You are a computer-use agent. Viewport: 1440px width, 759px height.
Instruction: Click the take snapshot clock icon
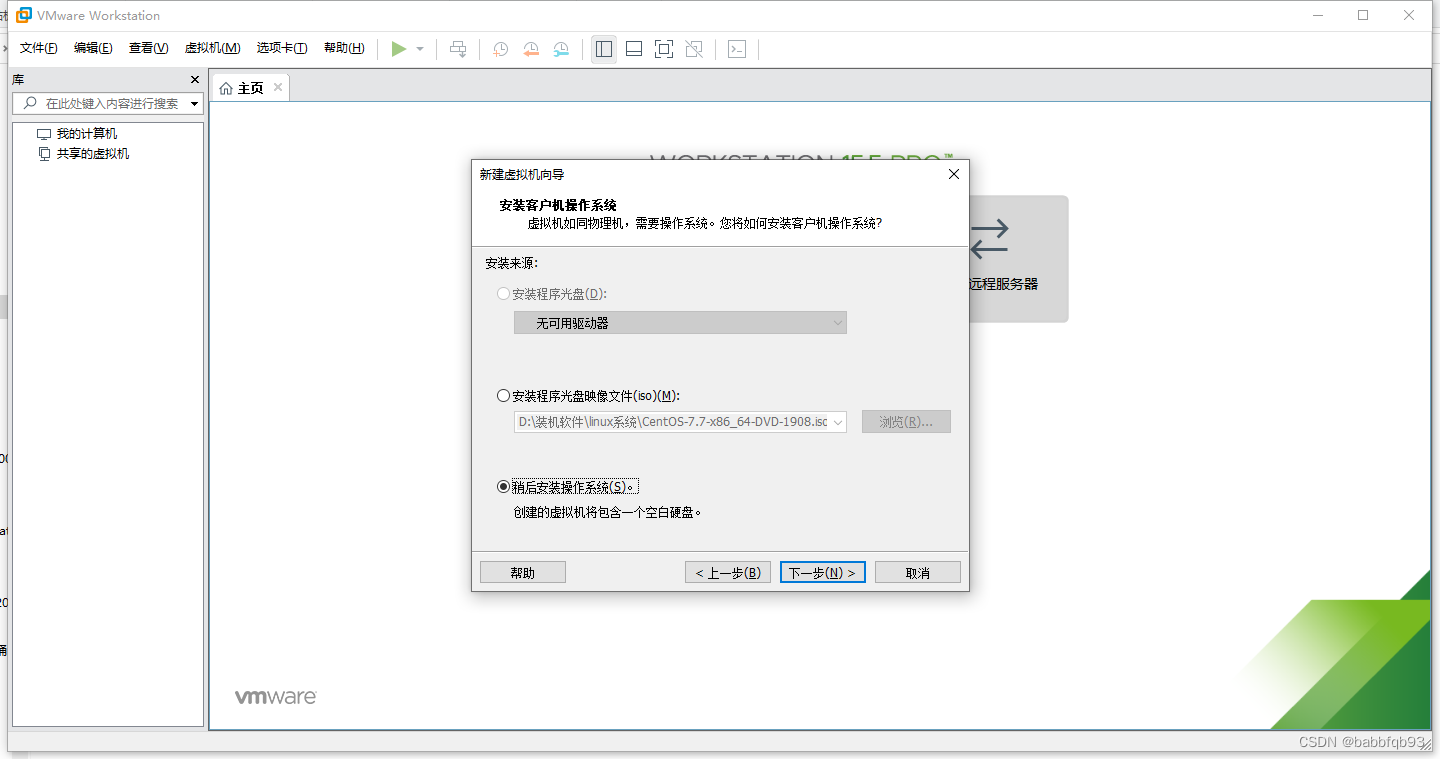click(x=500, y=49)
